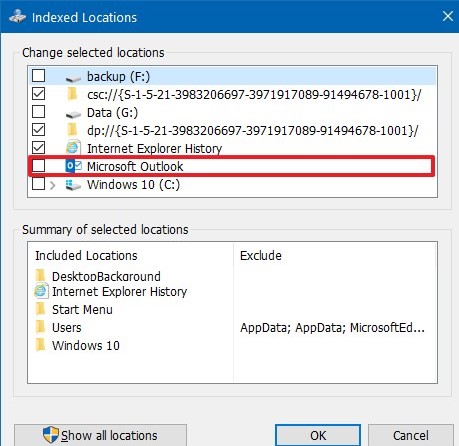Select the Data (G:) row label
459x446 pixels.
coord(112,113)
